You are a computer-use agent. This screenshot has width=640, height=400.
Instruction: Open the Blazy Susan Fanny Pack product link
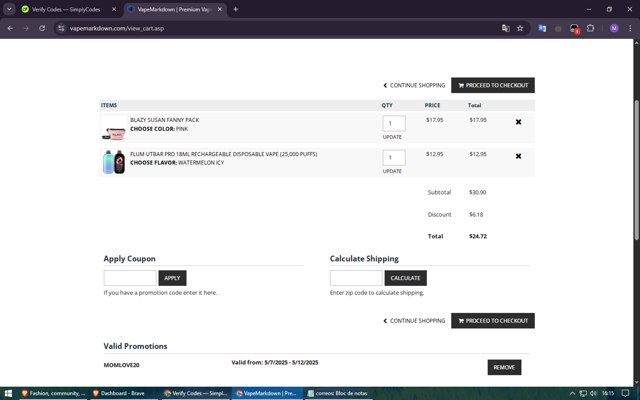tap(164, 120)
